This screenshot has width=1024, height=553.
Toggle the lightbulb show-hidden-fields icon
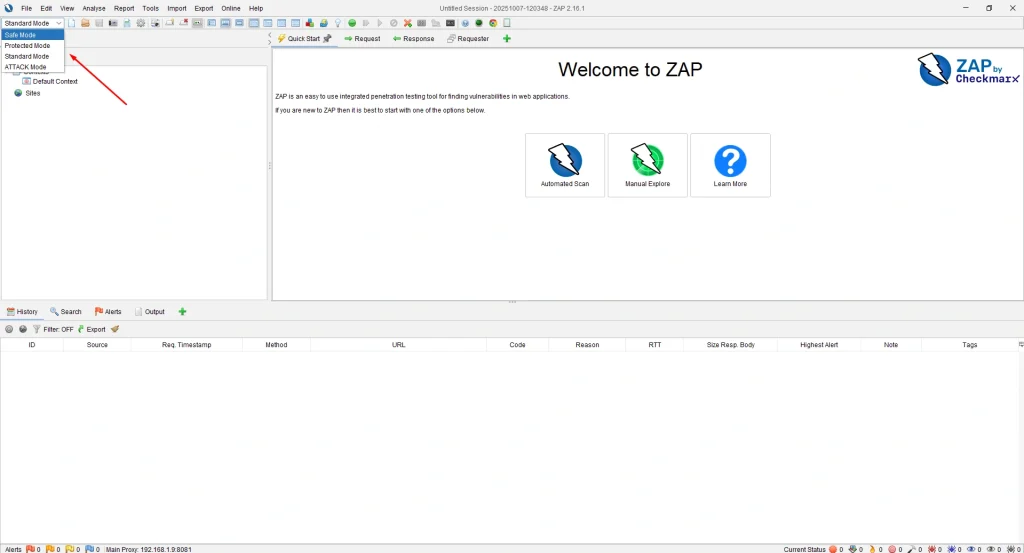click(x=337, y=22)
